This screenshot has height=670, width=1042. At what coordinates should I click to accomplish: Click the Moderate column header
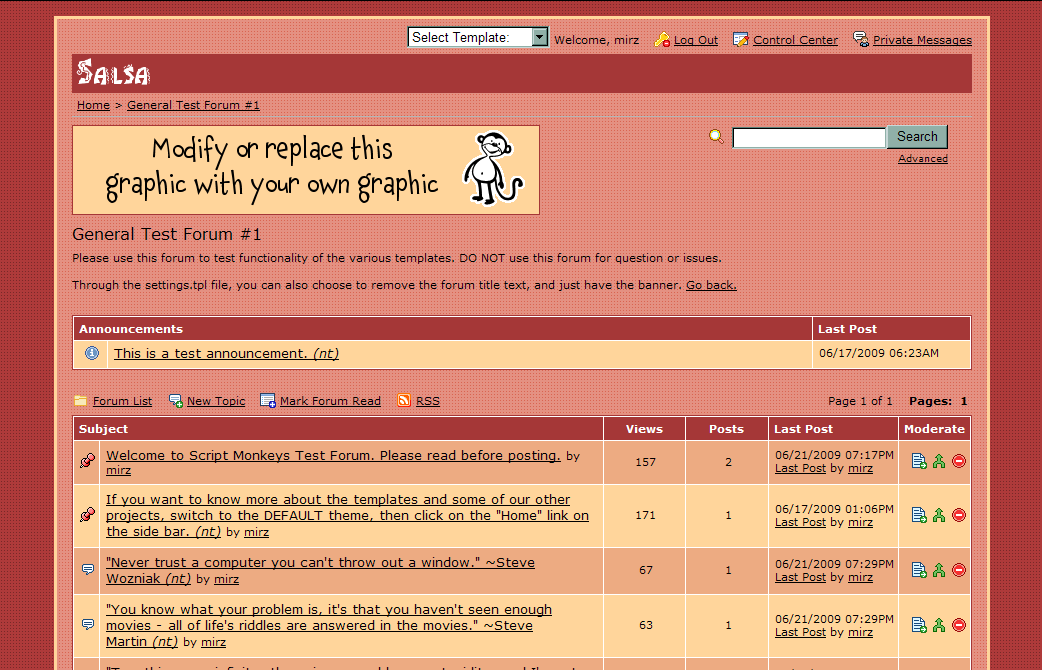[934, 429]
